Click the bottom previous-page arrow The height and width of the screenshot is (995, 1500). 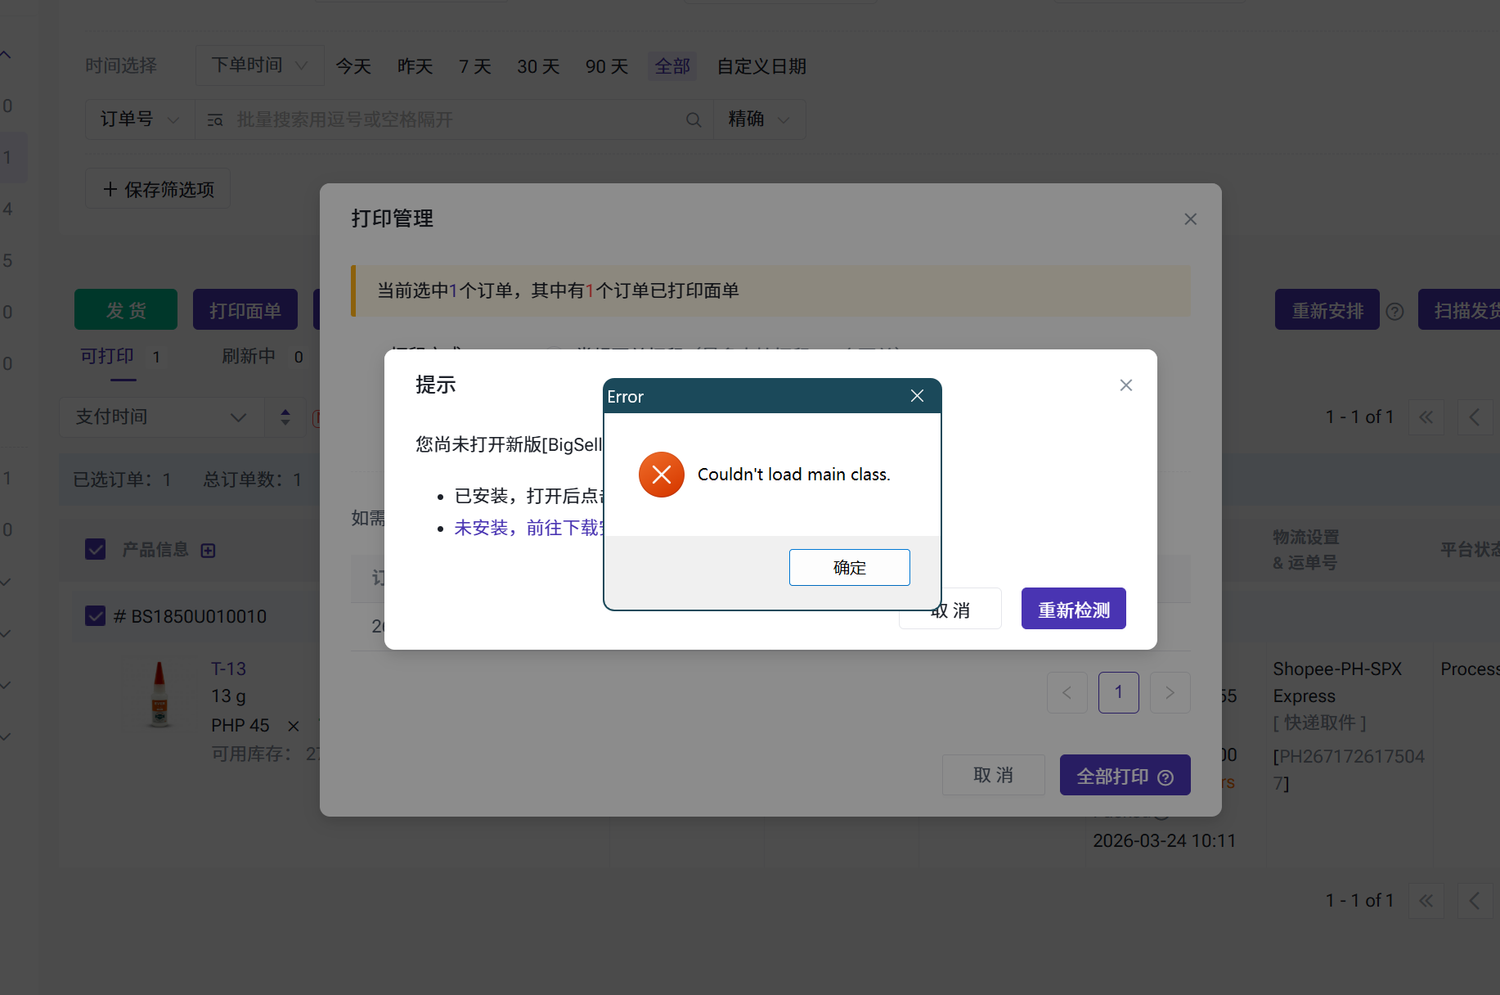pos(1474,901)
